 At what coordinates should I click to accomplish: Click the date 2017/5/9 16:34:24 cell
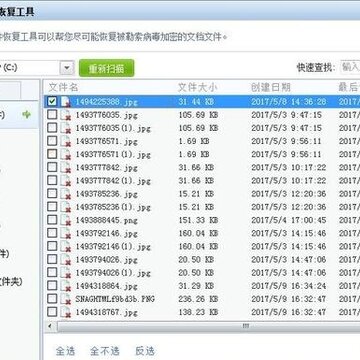[289, 286]
